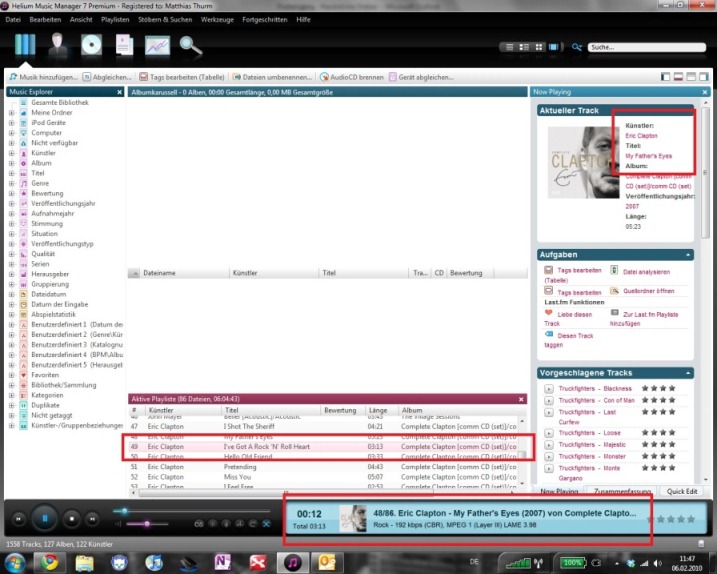Click the track position slider
The image size is (717, 574).
tap(192, 511)
